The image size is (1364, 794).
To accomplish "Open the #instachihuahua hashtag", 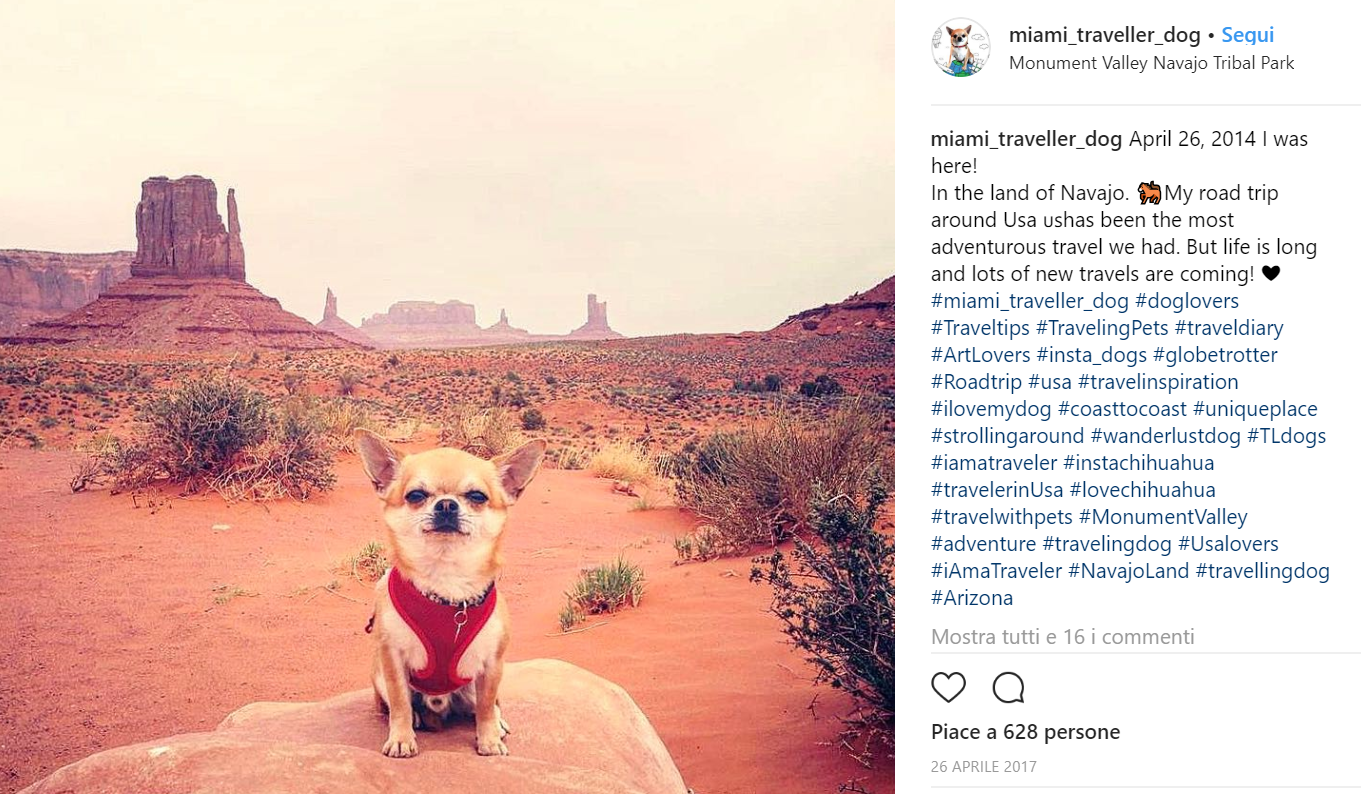I will coord(1152,463).
